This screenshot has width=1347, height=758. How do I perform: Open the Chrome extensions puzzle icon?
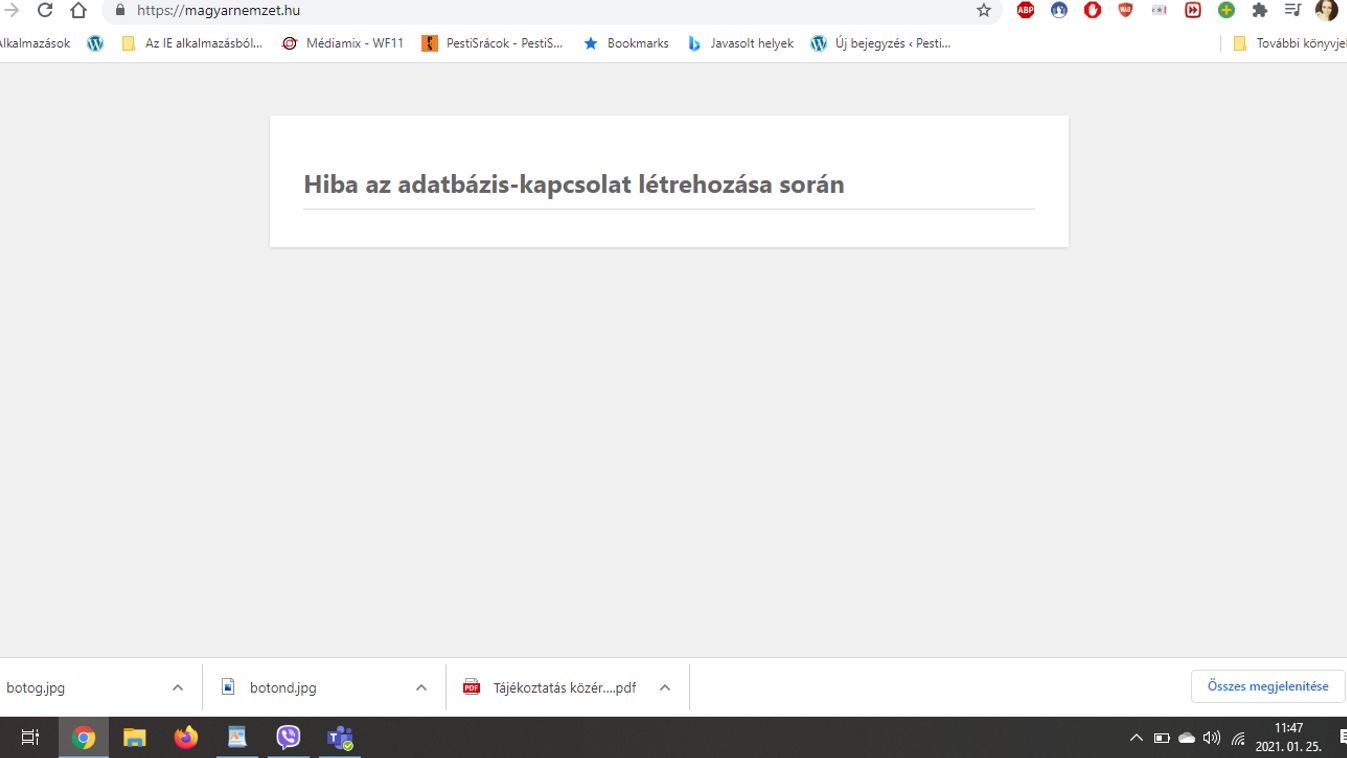1259,10
